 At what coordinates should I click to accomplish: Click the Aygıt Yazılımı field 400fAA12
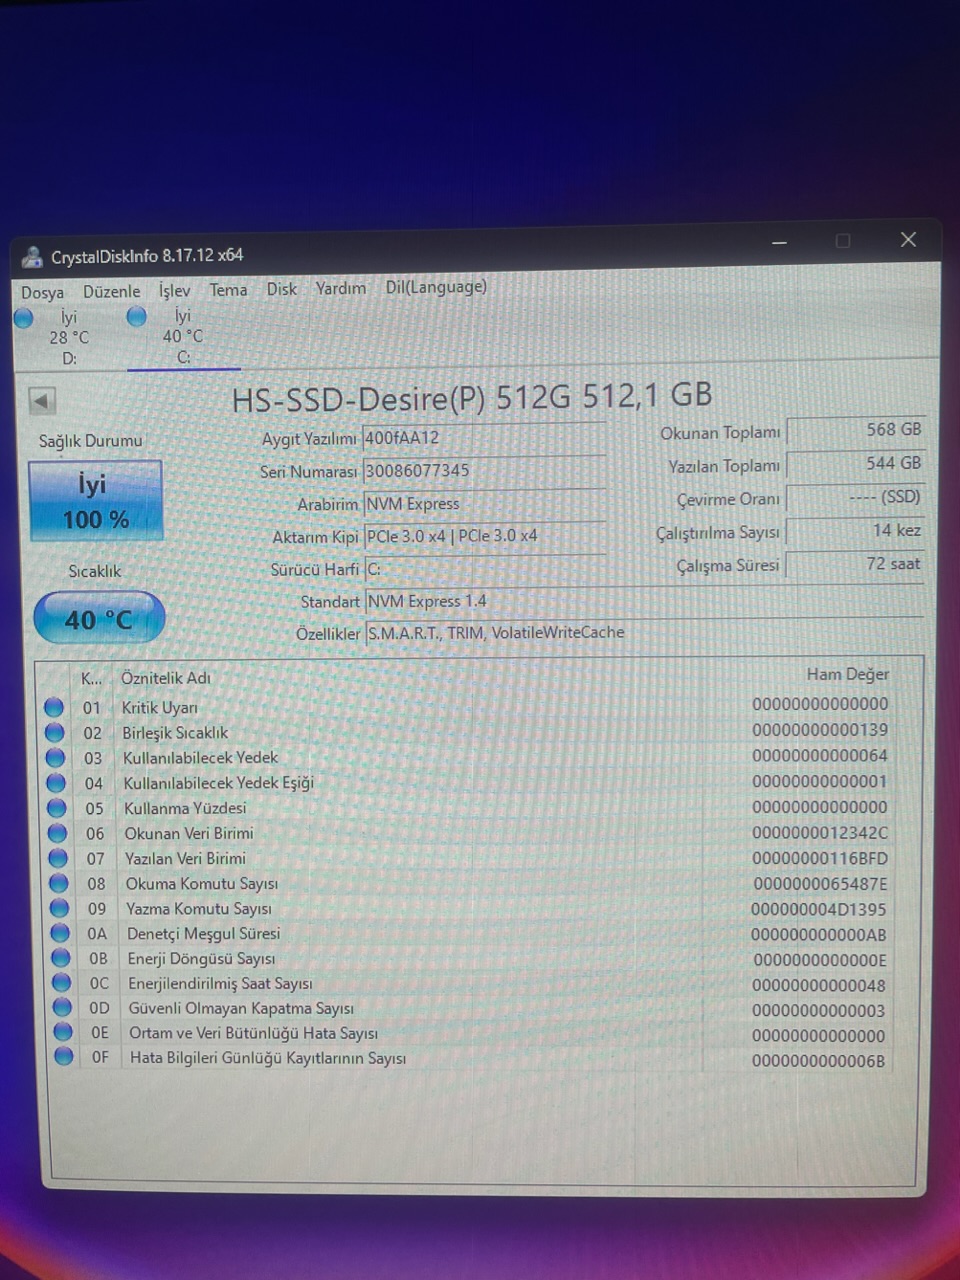[484, 437]
